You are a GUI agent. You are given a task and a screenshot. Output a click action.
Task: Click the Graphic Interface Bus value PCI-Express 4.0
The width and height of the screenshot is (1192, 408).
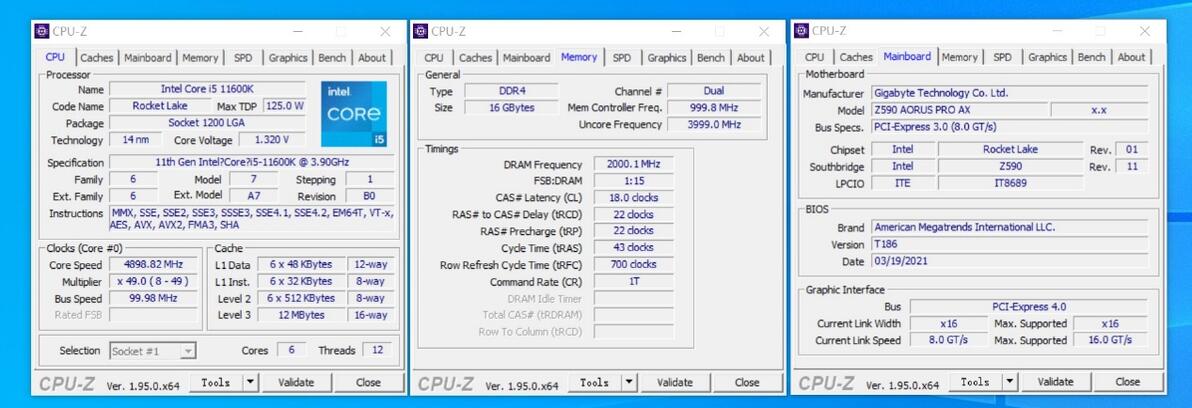tap(1029, 307)
